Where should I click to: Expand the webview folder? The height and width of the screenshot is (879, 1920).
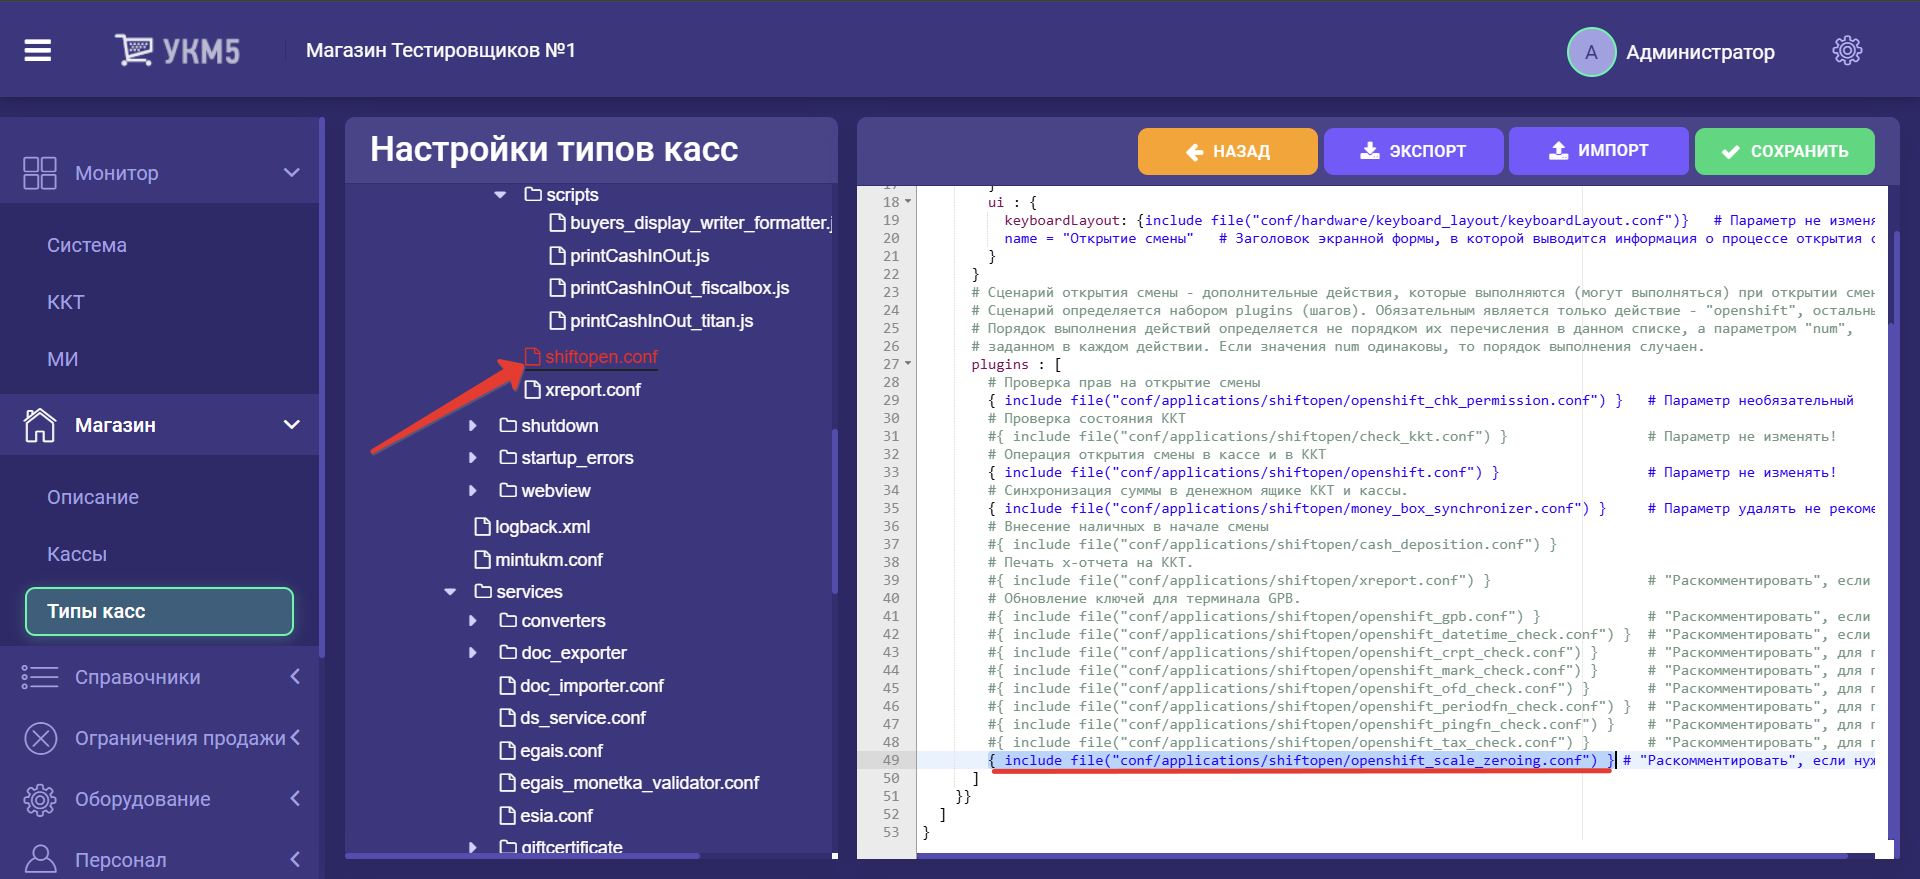tap(474, 491)
